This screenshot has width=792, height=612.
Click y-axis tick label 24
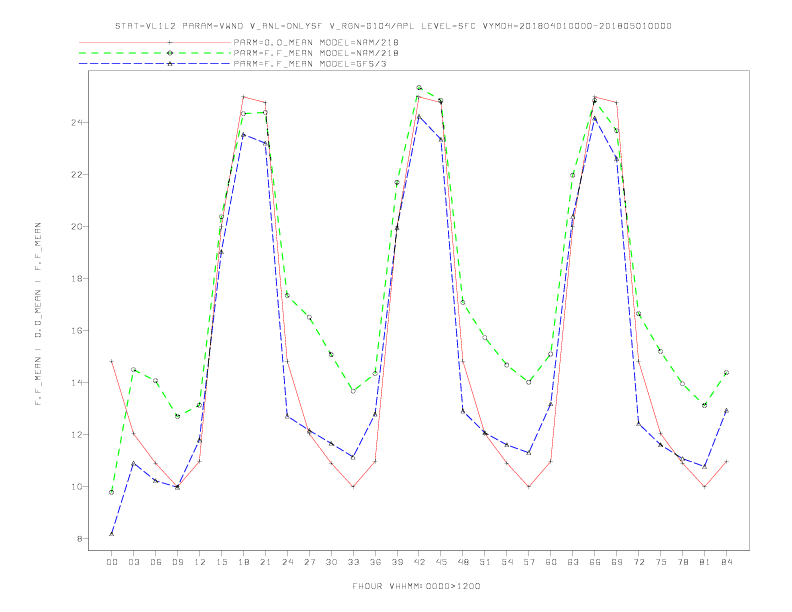(77, 123)
